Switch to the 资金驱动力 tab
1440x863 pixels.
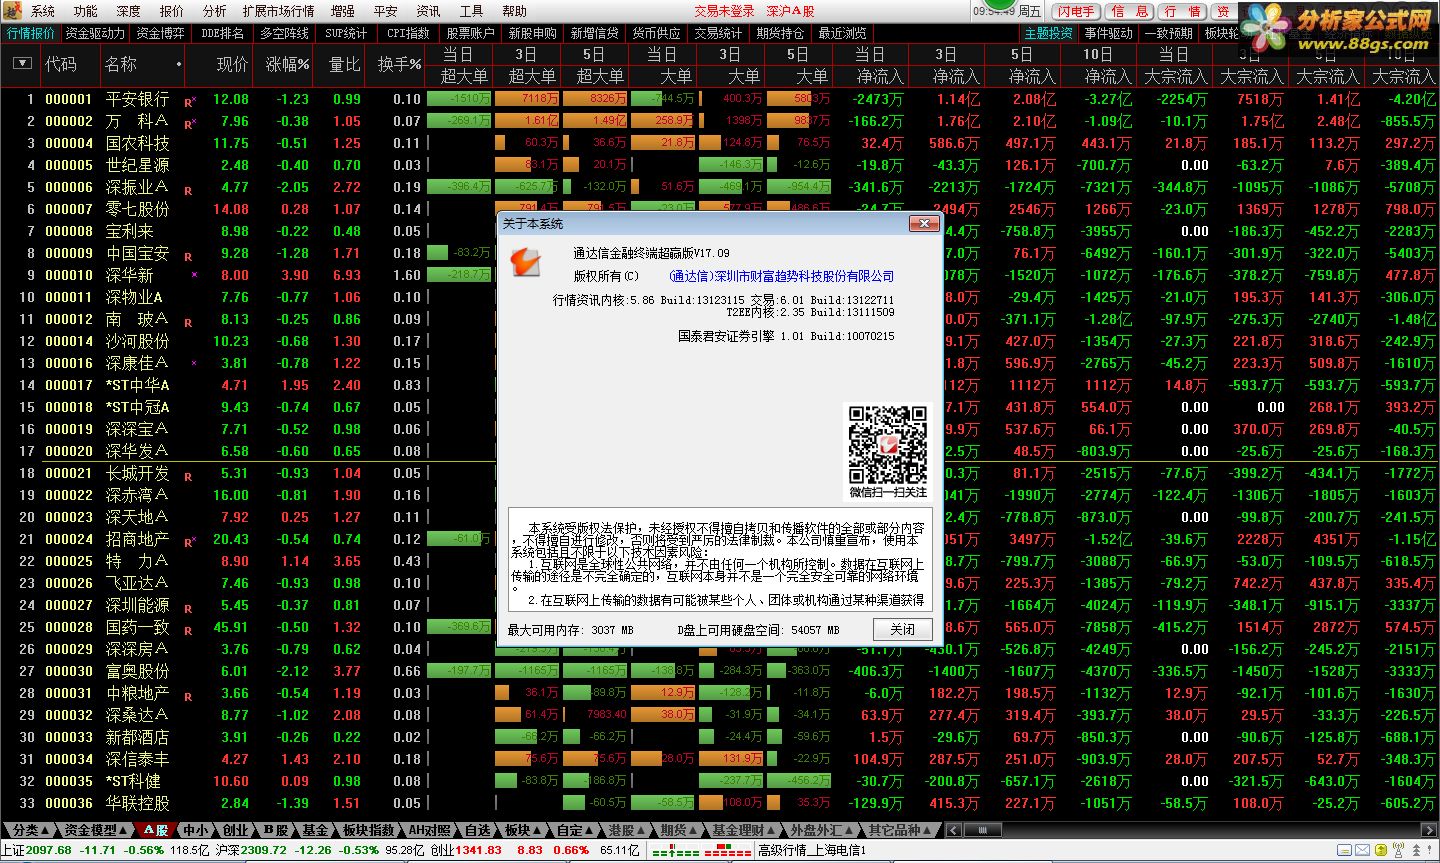tap(96, 33)
